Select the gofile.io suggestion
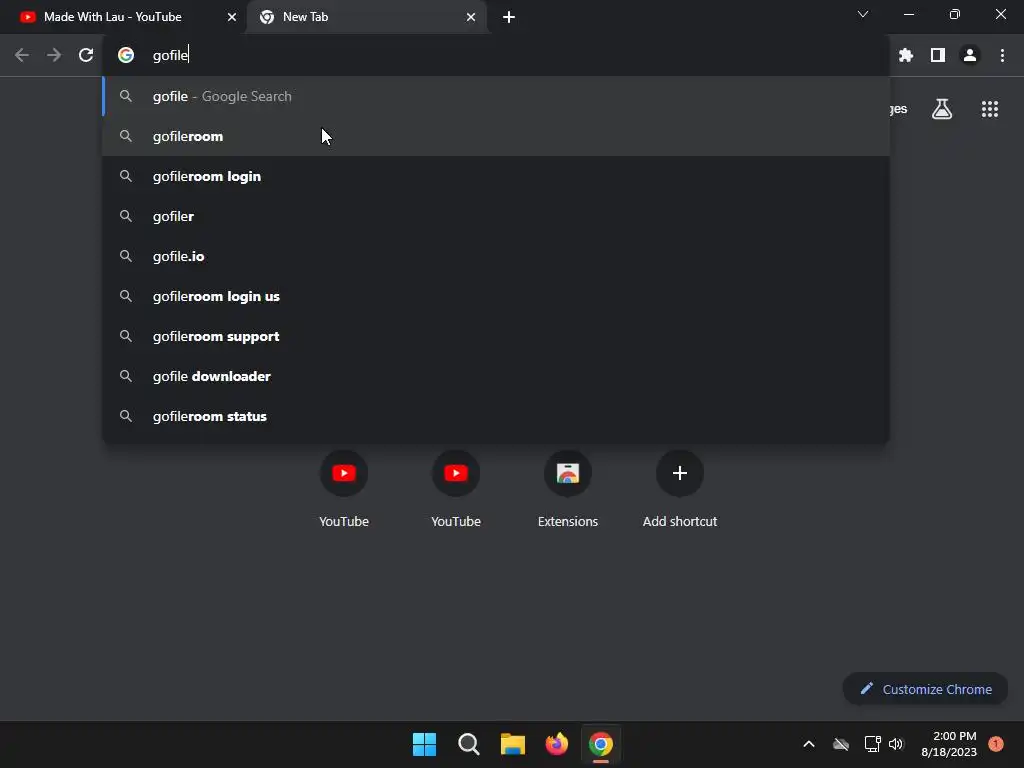Screen dimensions: 1024x768 (x=496, y=256)
